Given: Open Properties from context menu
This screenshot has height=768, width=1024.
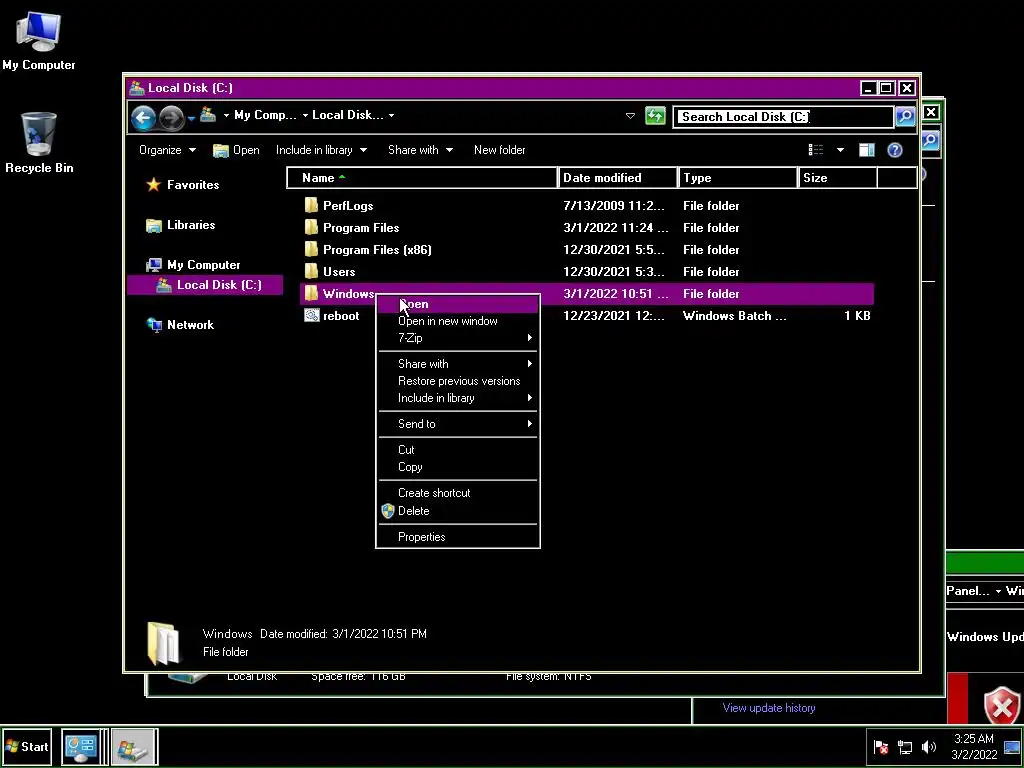Looking at the screenshot, I should click(x=458, y=537).
